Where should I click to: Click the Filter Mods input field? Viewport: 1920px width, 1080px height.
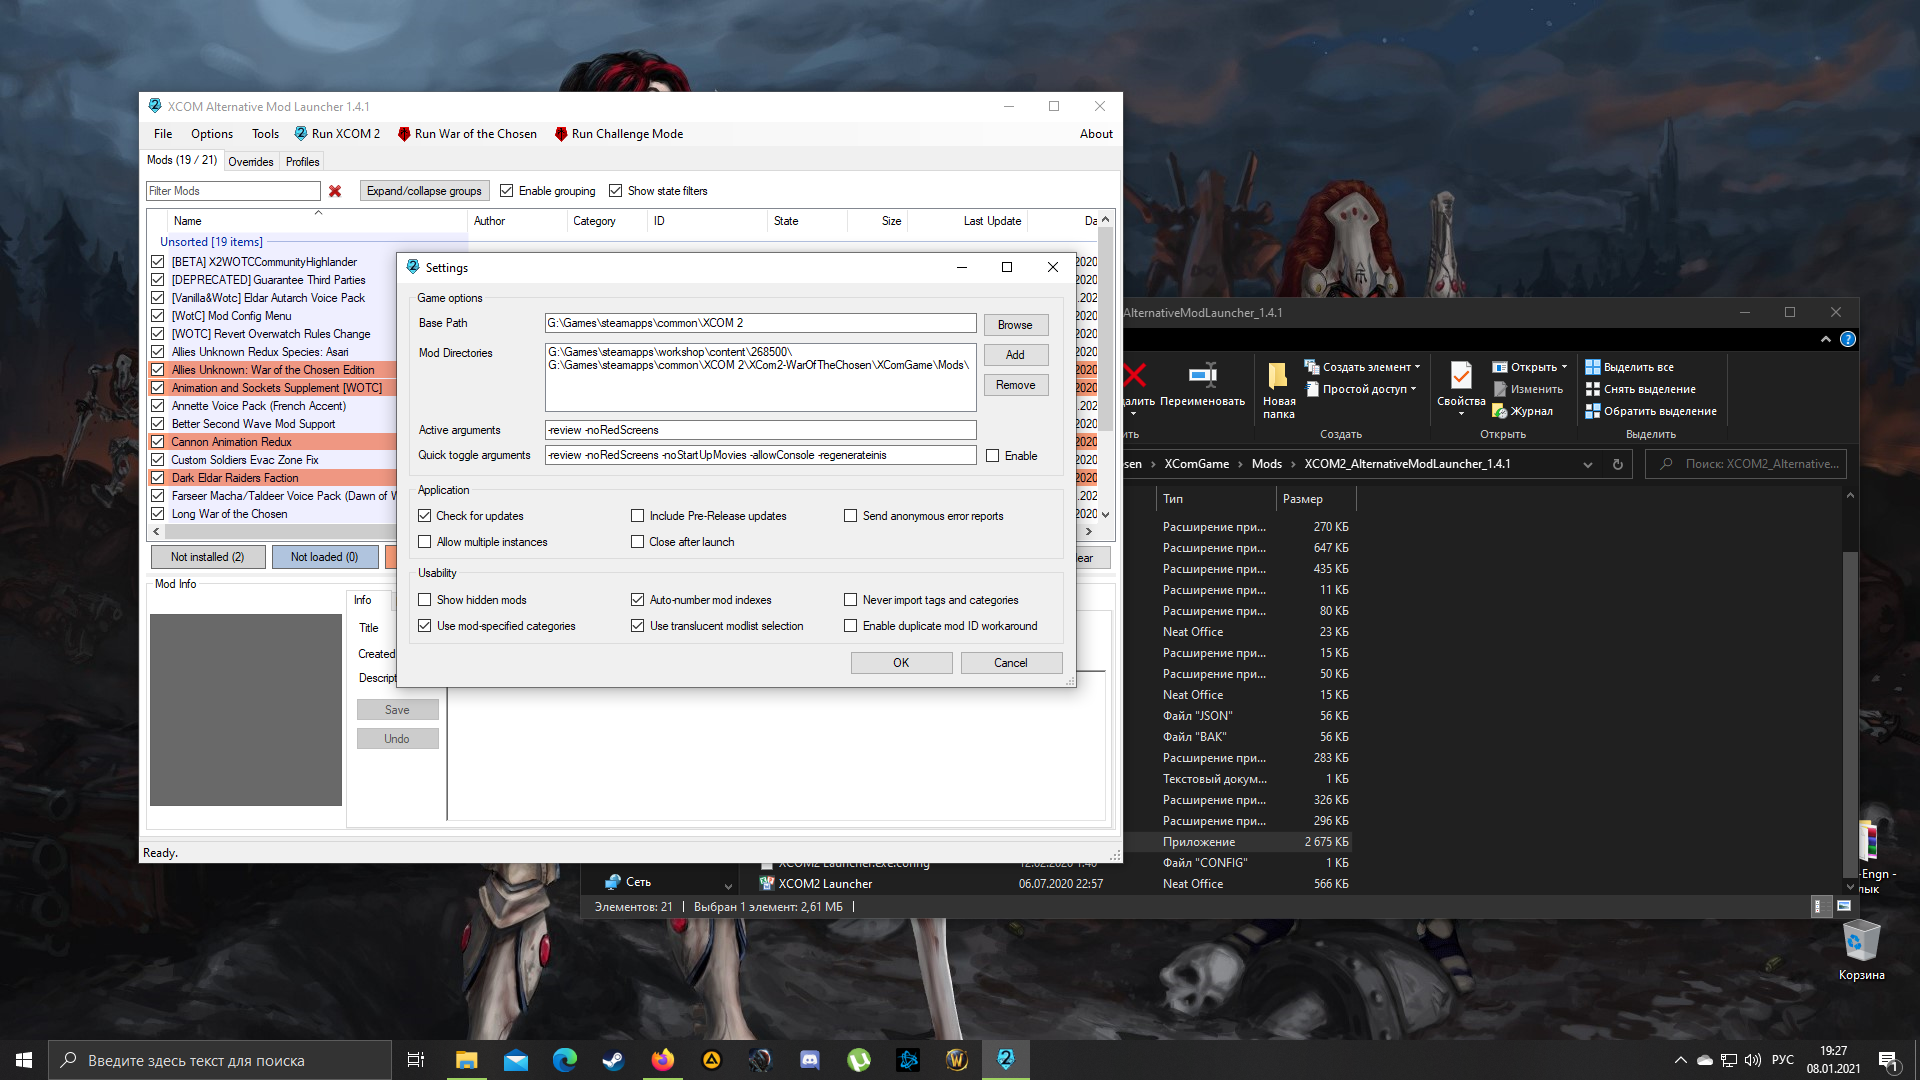(233, 191)
